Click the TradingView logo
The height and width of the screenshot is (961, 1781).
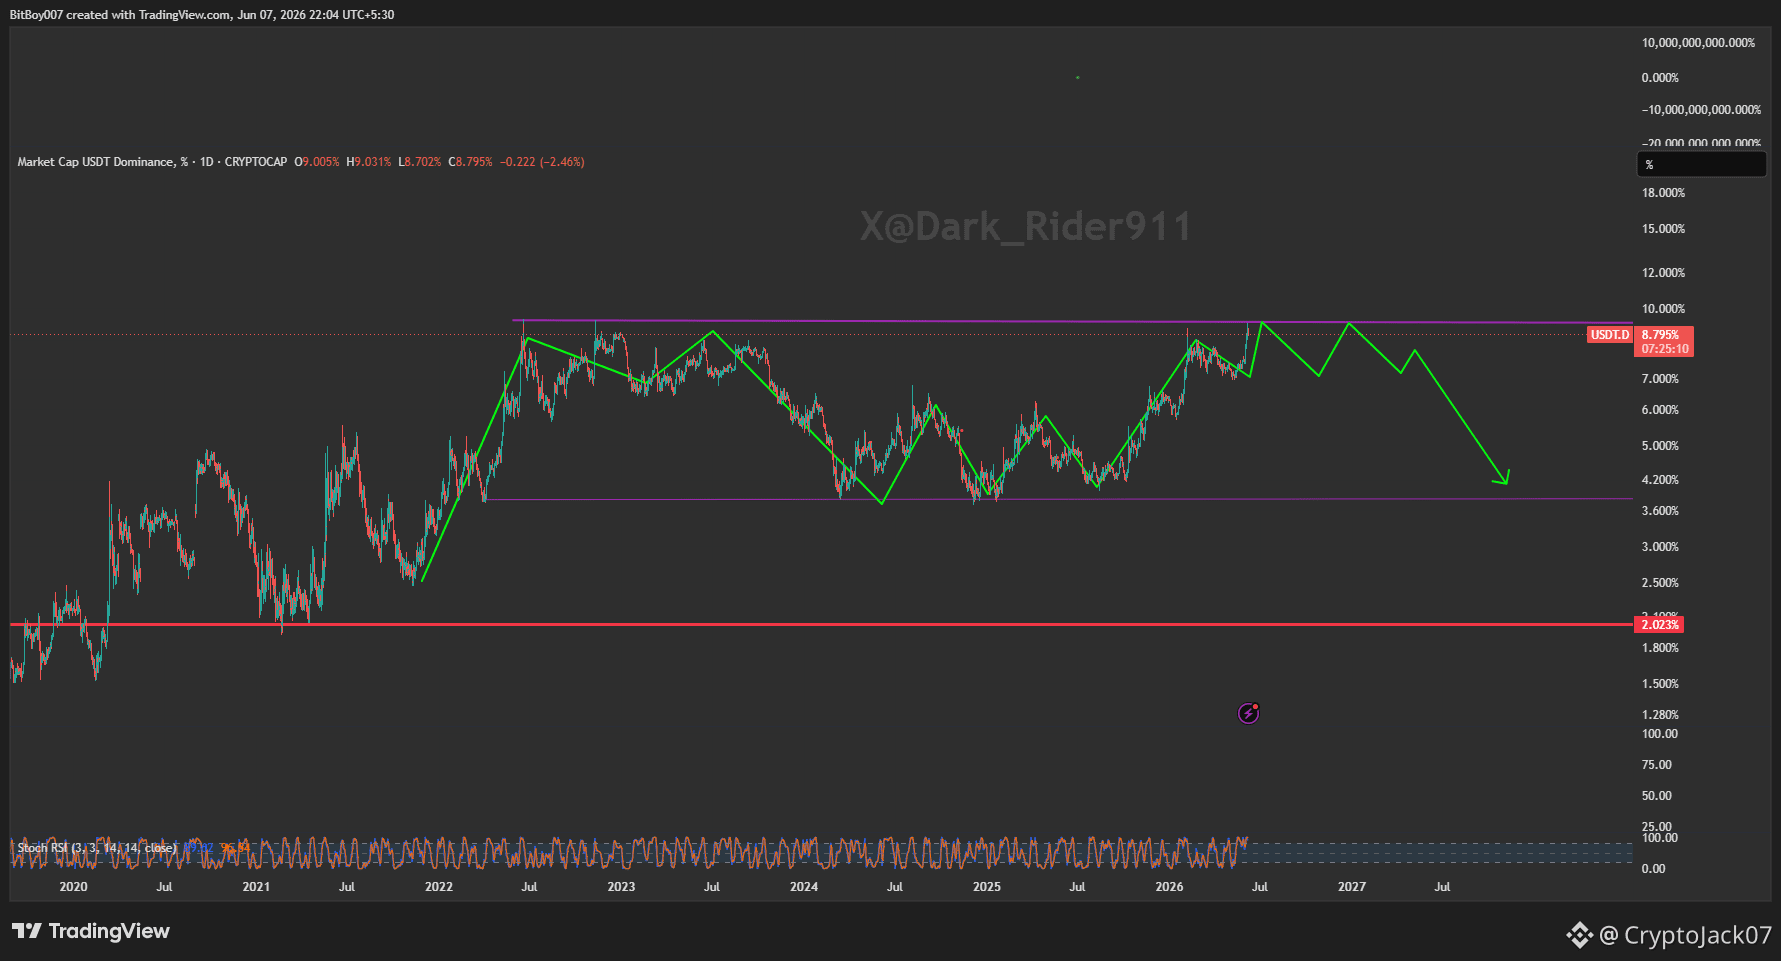click(x=91, y=931)
